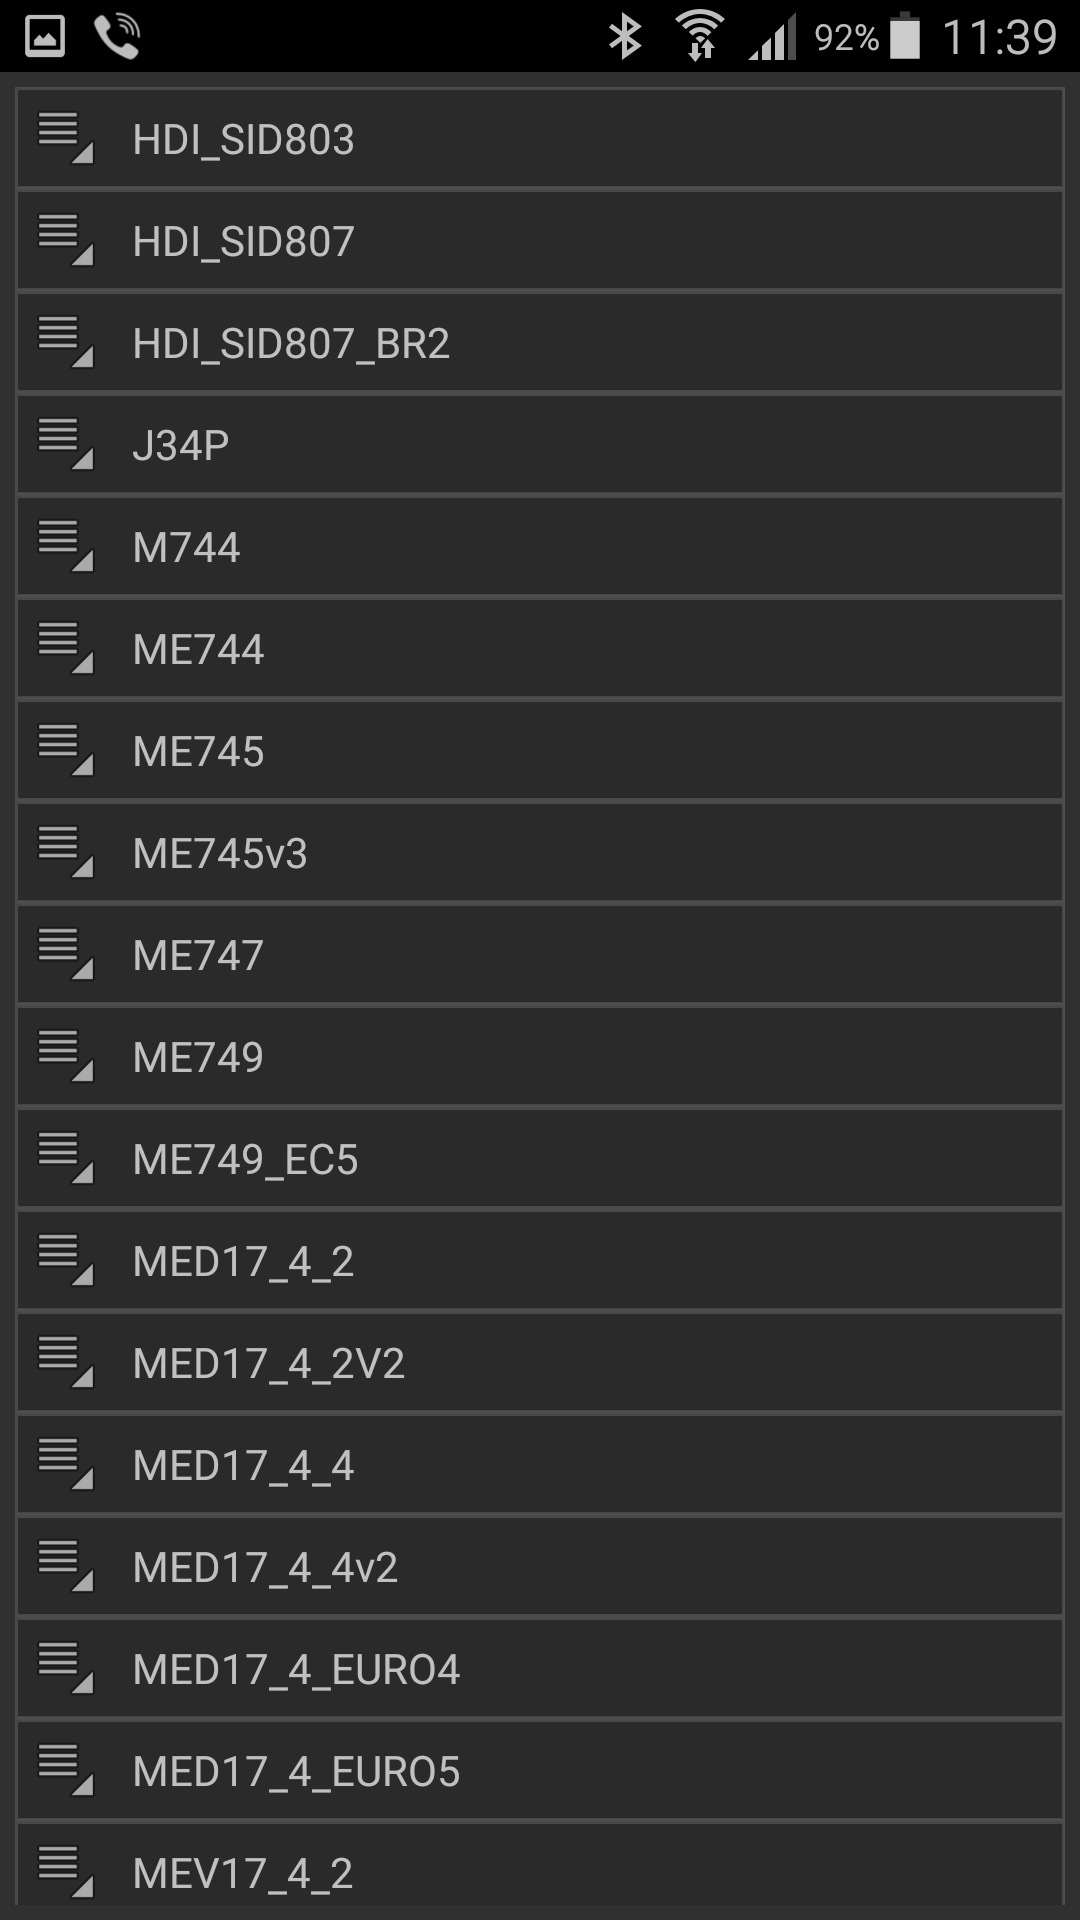This screenshot has height=1920, width=1080.
Task: Select the HDI_SID807_BR2 entry
Action: click(540, 343)
